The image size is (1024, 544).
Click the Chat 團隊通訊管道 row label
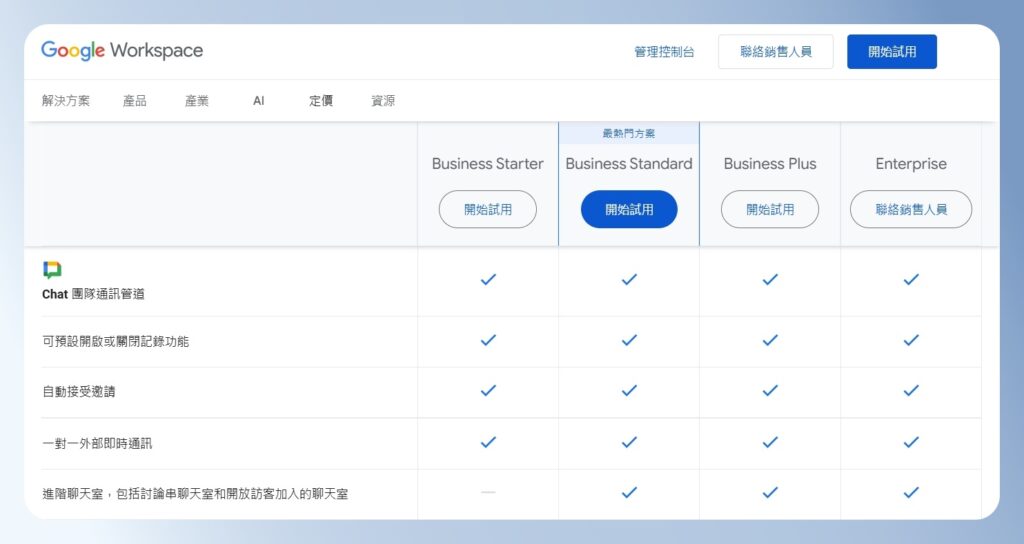pos(93,294)
